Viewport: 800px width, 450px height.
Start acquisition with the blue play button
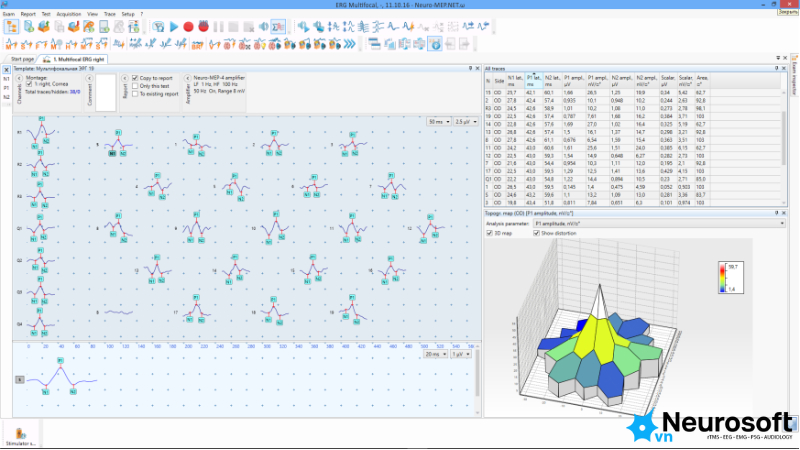(x=173, y=27)
